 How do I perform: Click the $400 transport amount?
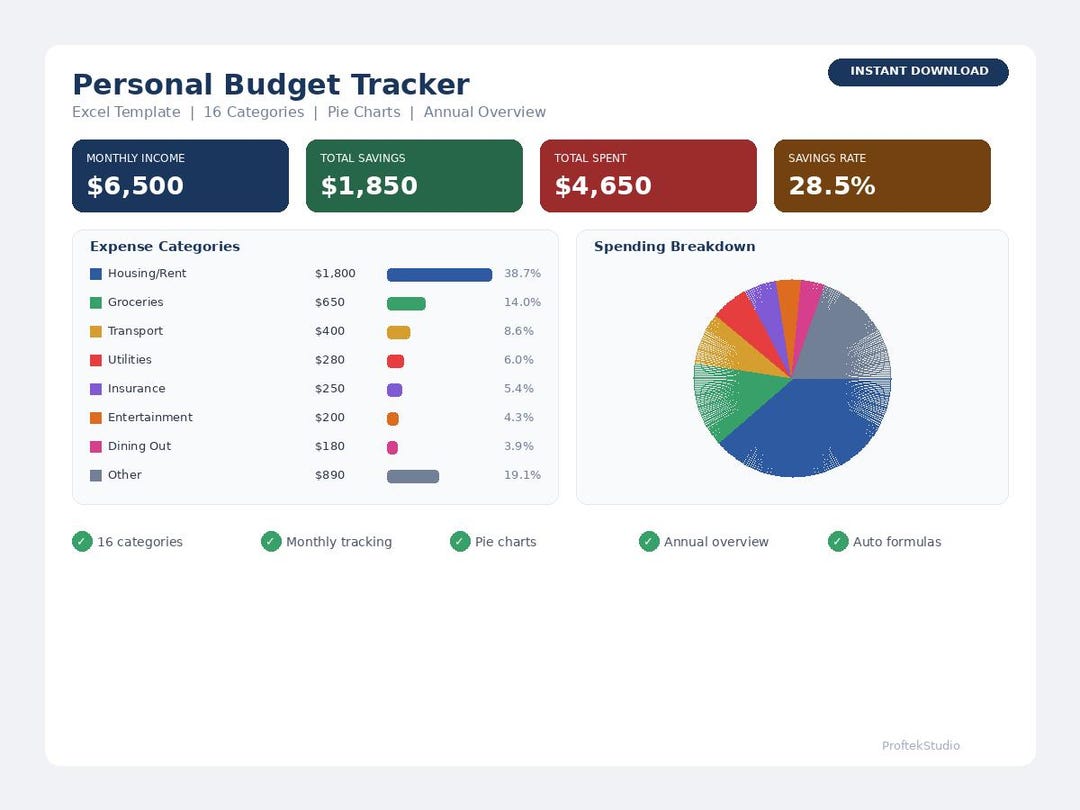click(330, 331)
